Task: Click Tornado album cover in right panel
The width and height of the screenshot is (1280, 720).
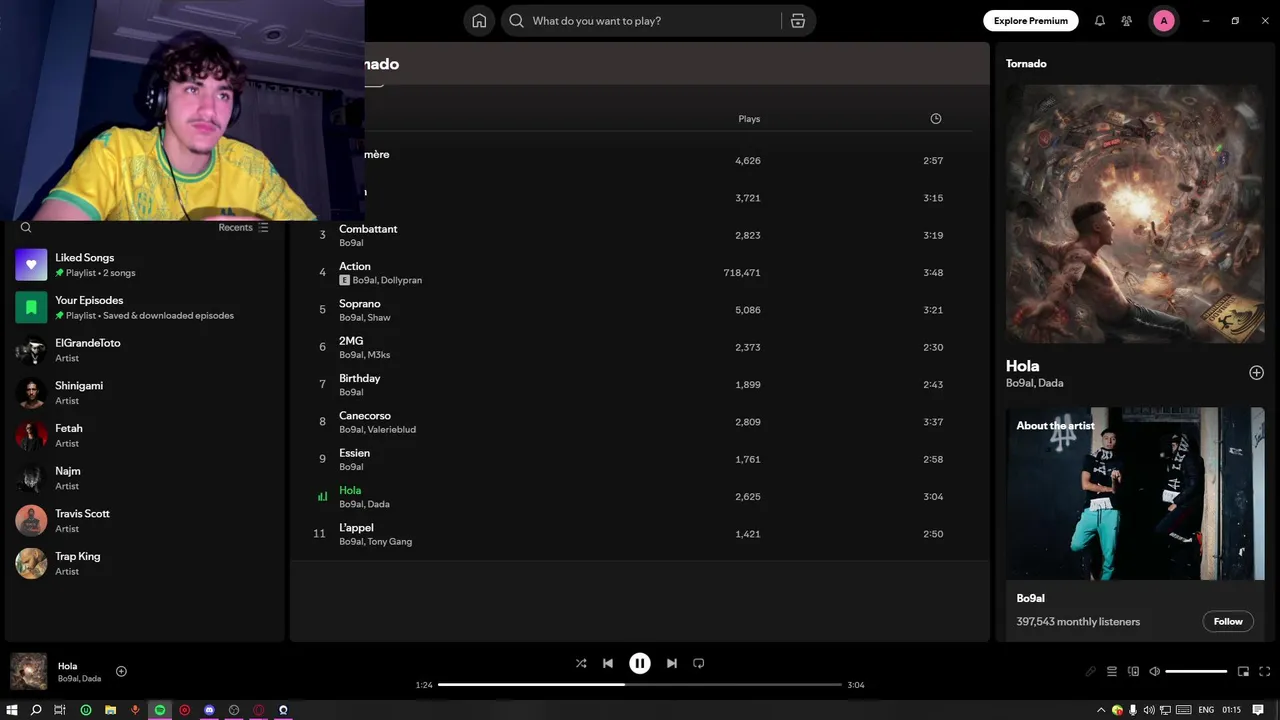Action: click(x=1135, y=214)
